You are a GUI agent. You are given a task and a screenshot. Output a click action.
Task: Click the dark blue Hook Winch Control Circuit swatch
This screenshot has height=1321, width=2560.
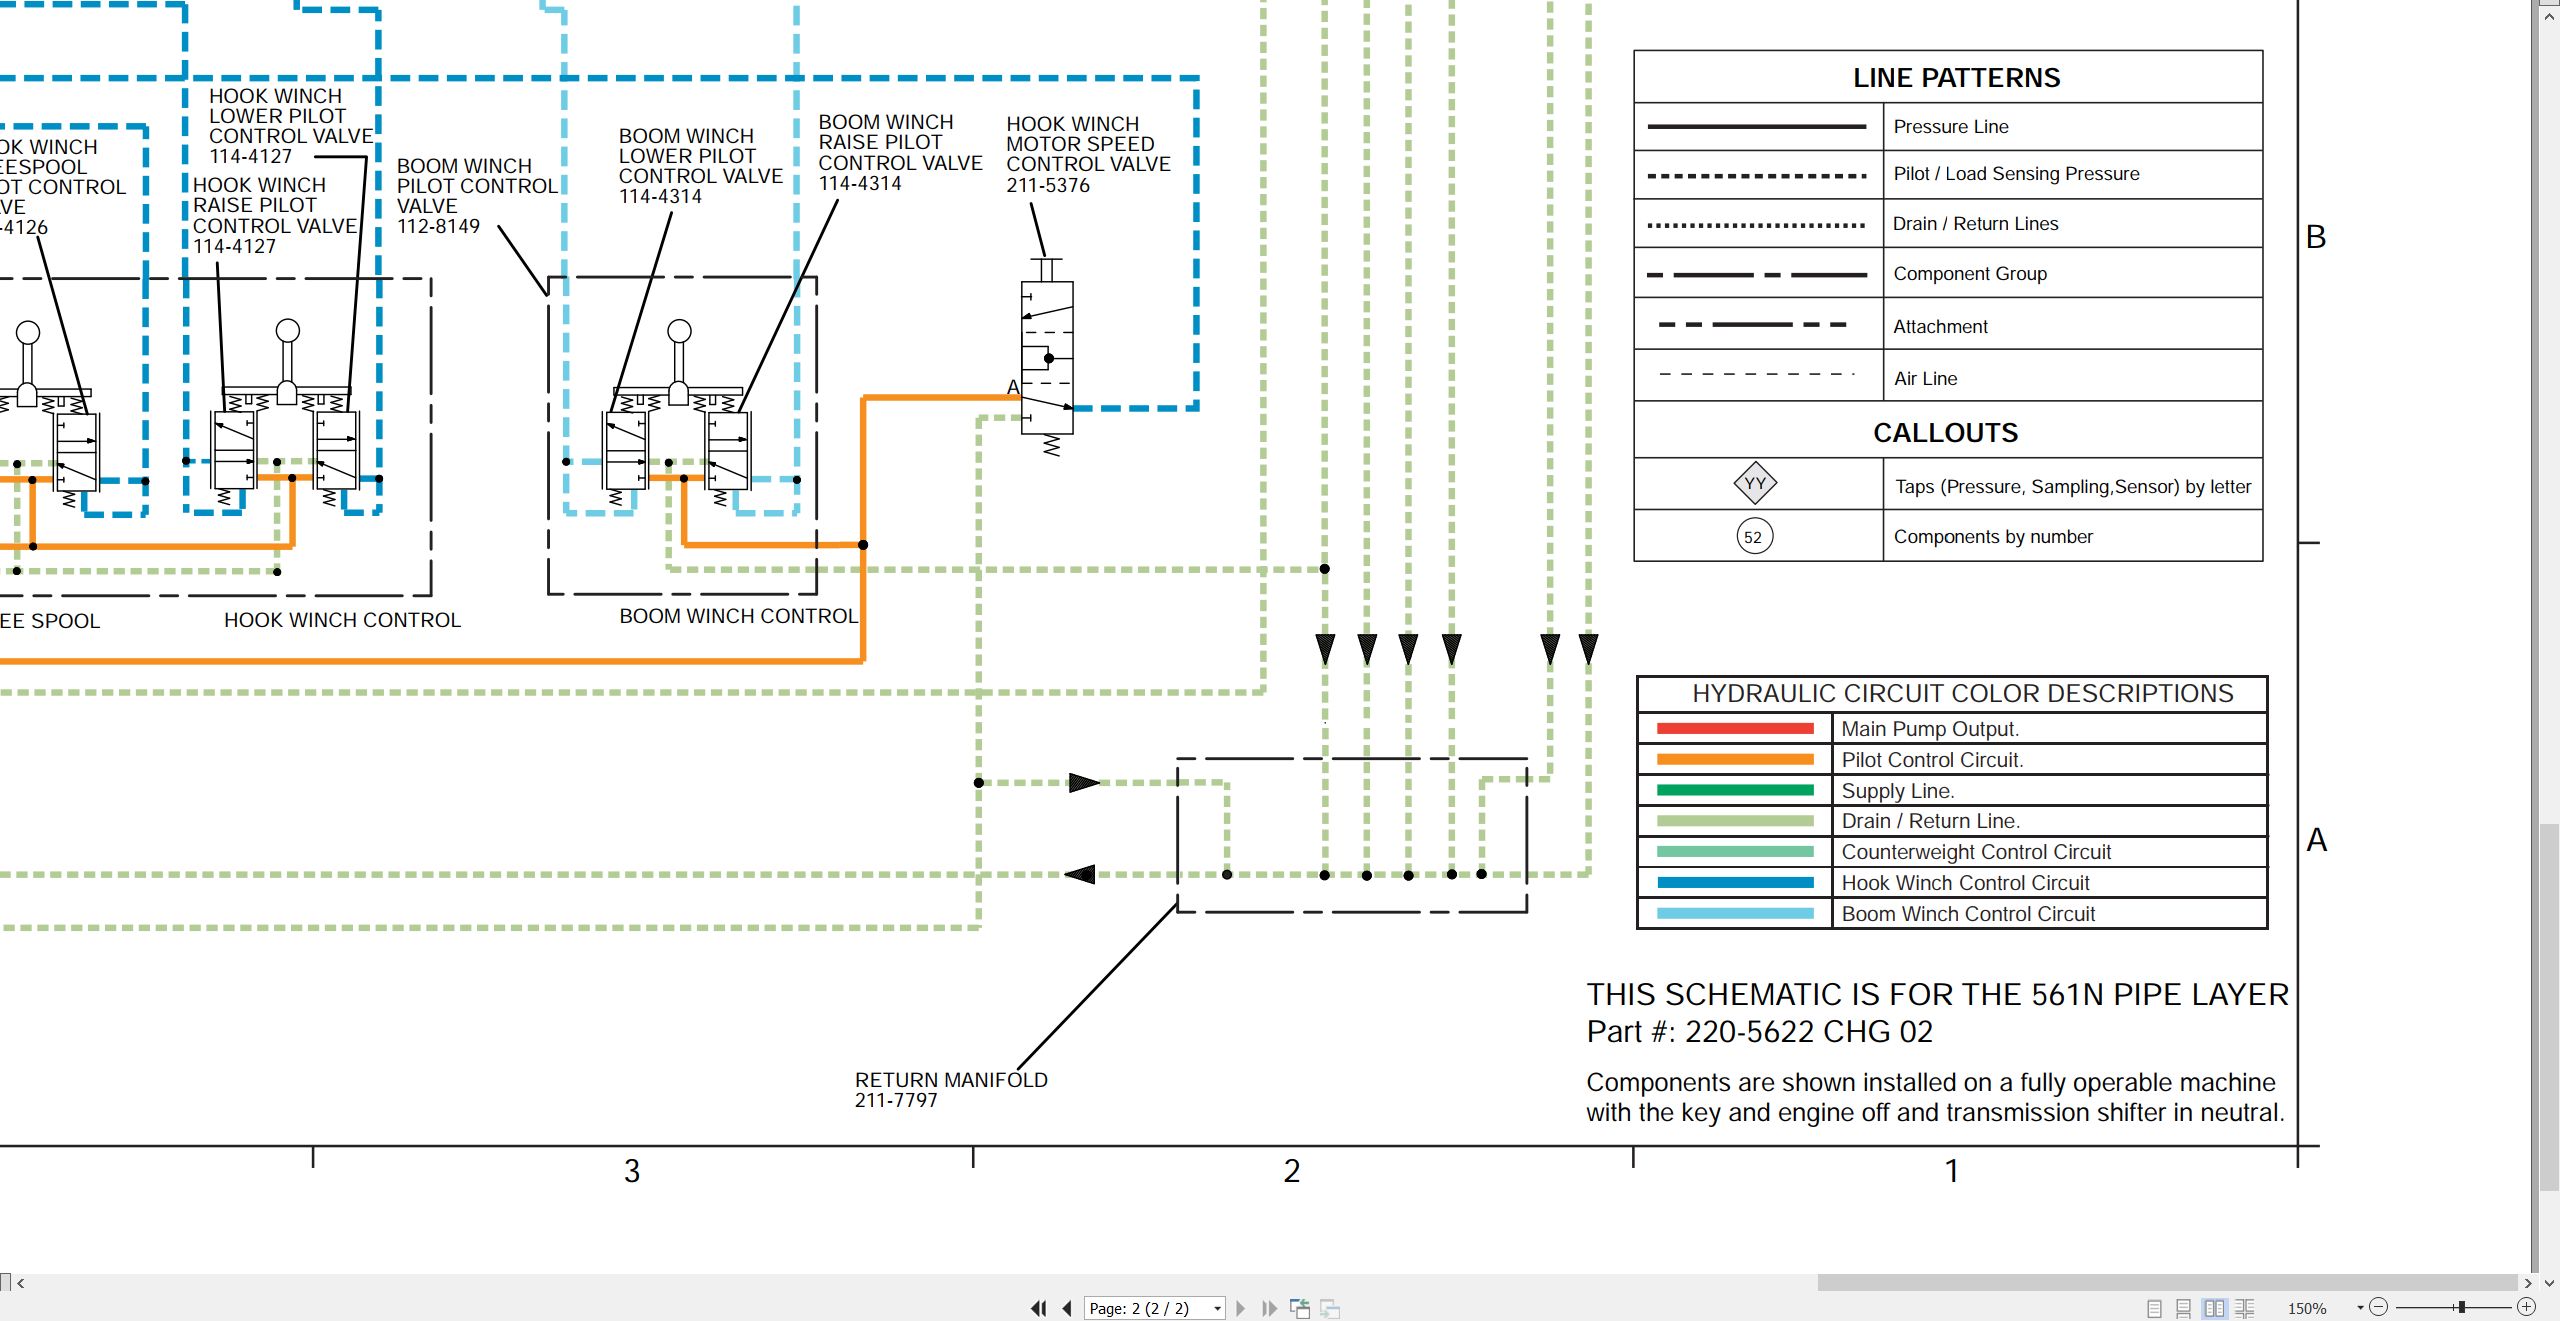click(1735, 883)
